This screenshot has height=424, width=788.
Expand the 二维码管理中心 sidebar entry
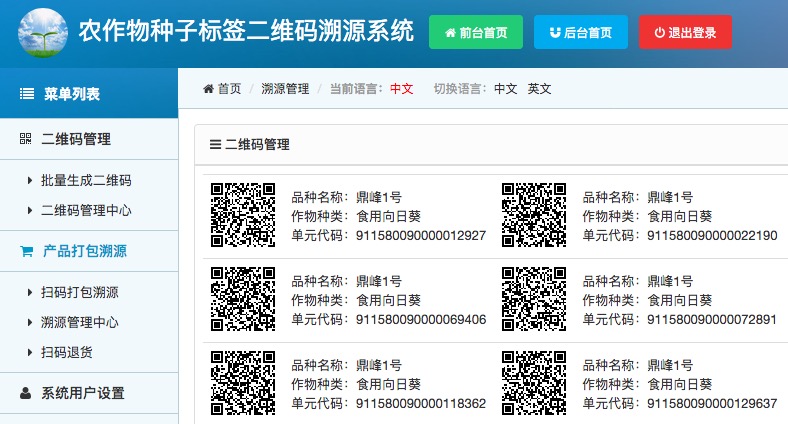pos(85,210)
